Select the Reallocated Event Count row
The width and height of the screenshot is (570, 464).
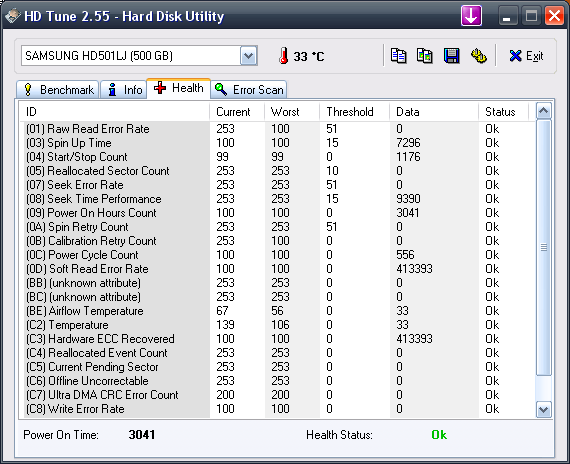(x=277, y=353)
